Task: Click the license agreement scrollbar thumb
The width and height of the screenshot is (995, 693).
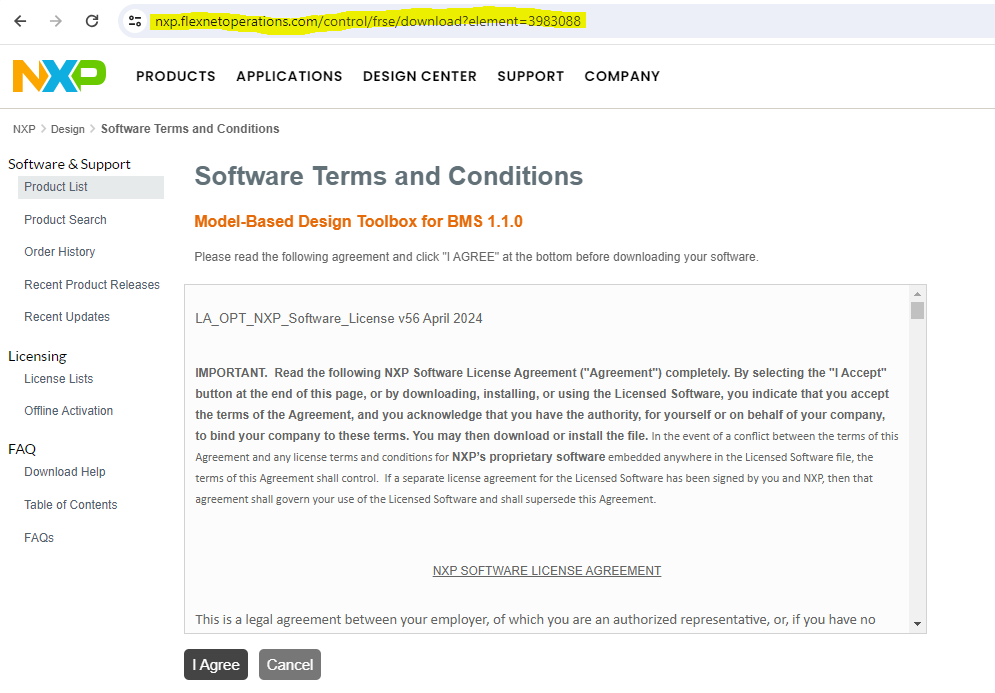Action: 917,310
